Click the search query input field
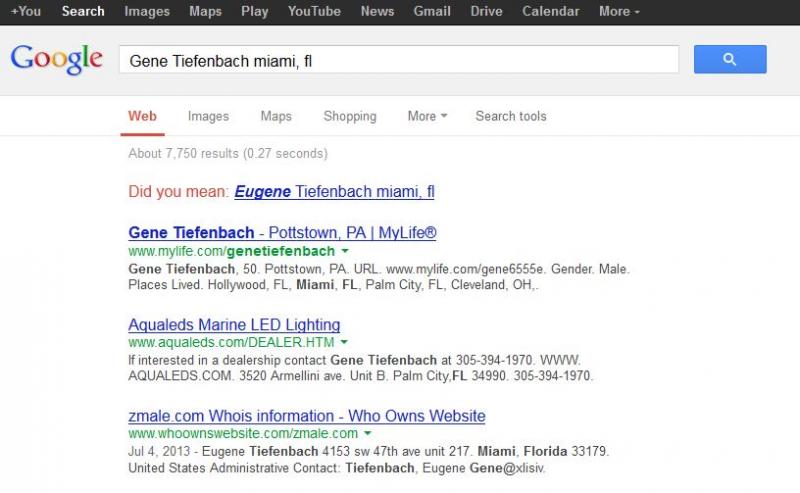The width and height of the screenshot is (800, 493). pos(399,60)
